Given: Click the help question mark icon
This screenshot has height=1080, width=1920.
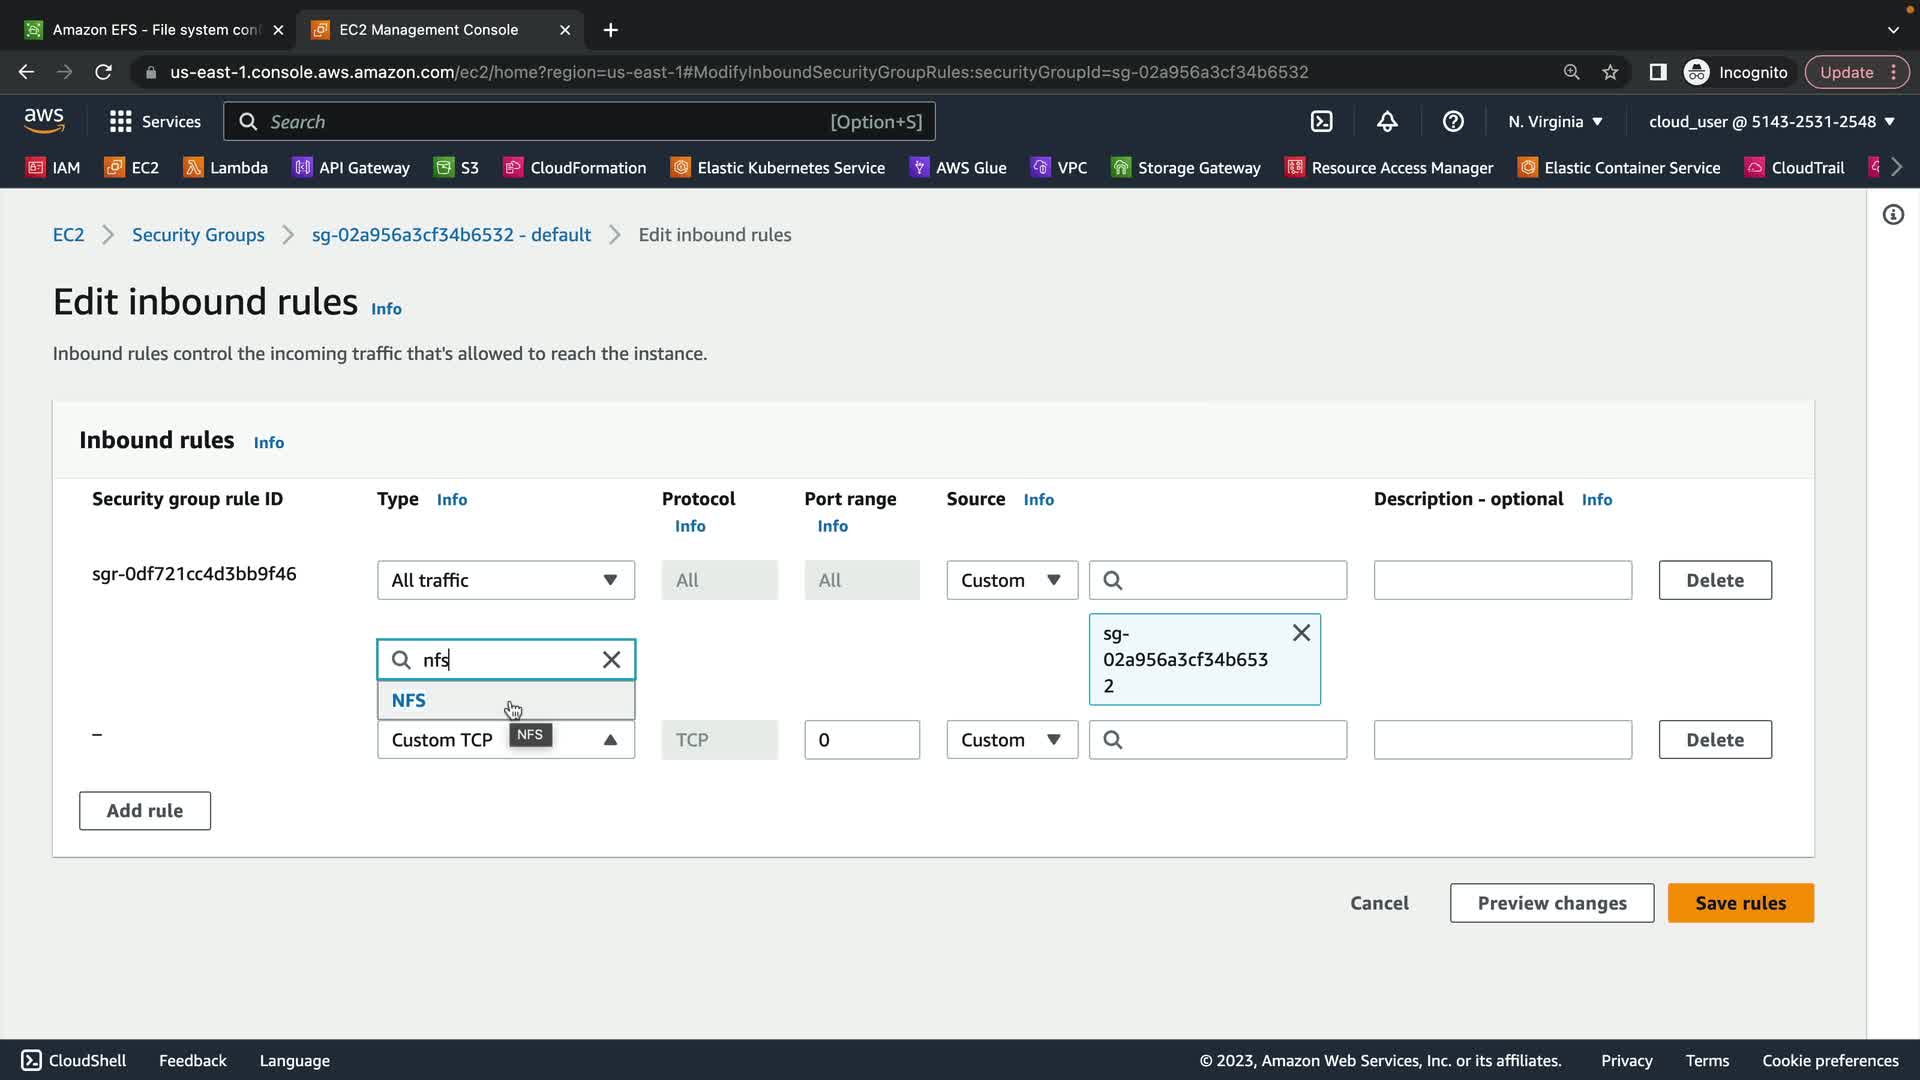Looking at the screenshot, I should click(1453, 122).
